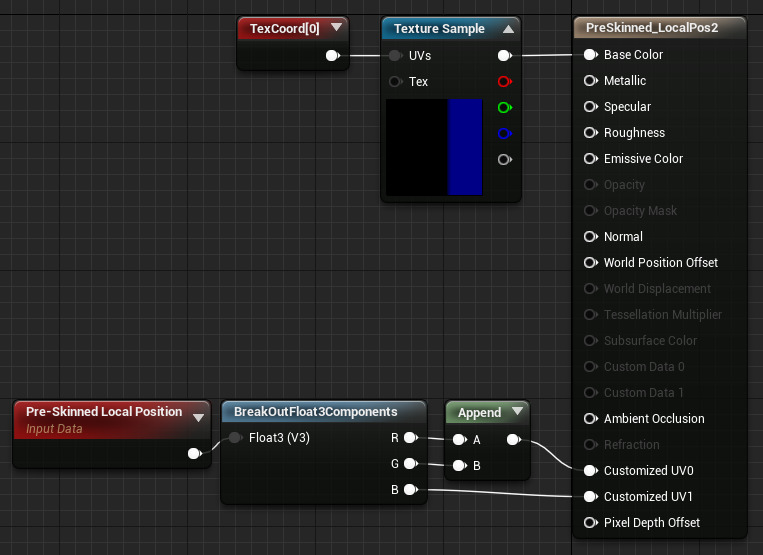Click the texture preview thumbnail
This screenshot has width=763, height=555.
pyautogui.click(x=434, y=147)
